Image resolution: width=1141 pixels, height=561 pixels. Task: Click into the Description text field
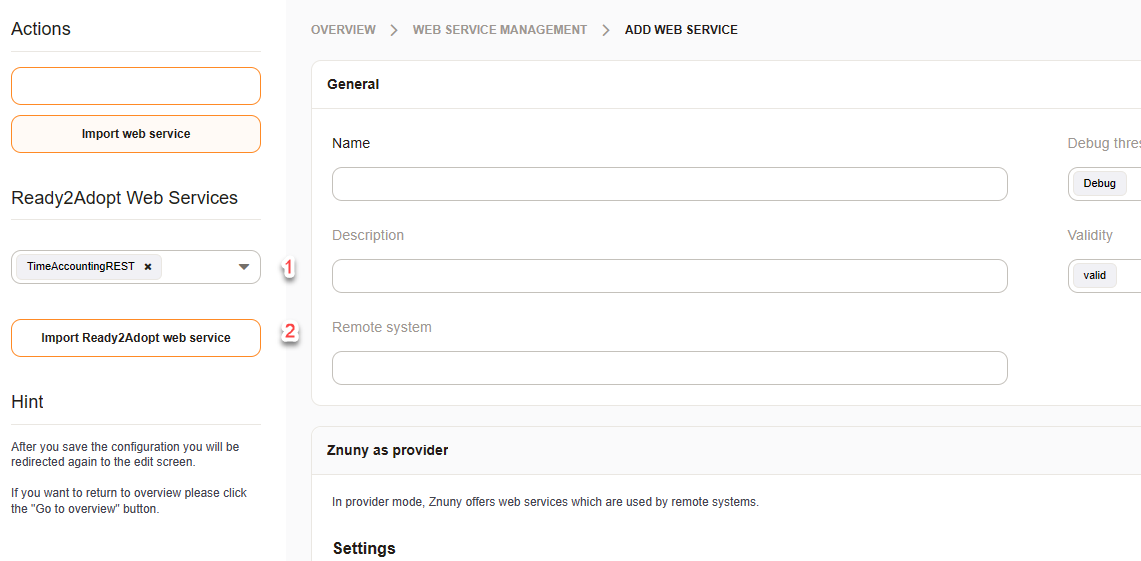[x=669, y=276]
